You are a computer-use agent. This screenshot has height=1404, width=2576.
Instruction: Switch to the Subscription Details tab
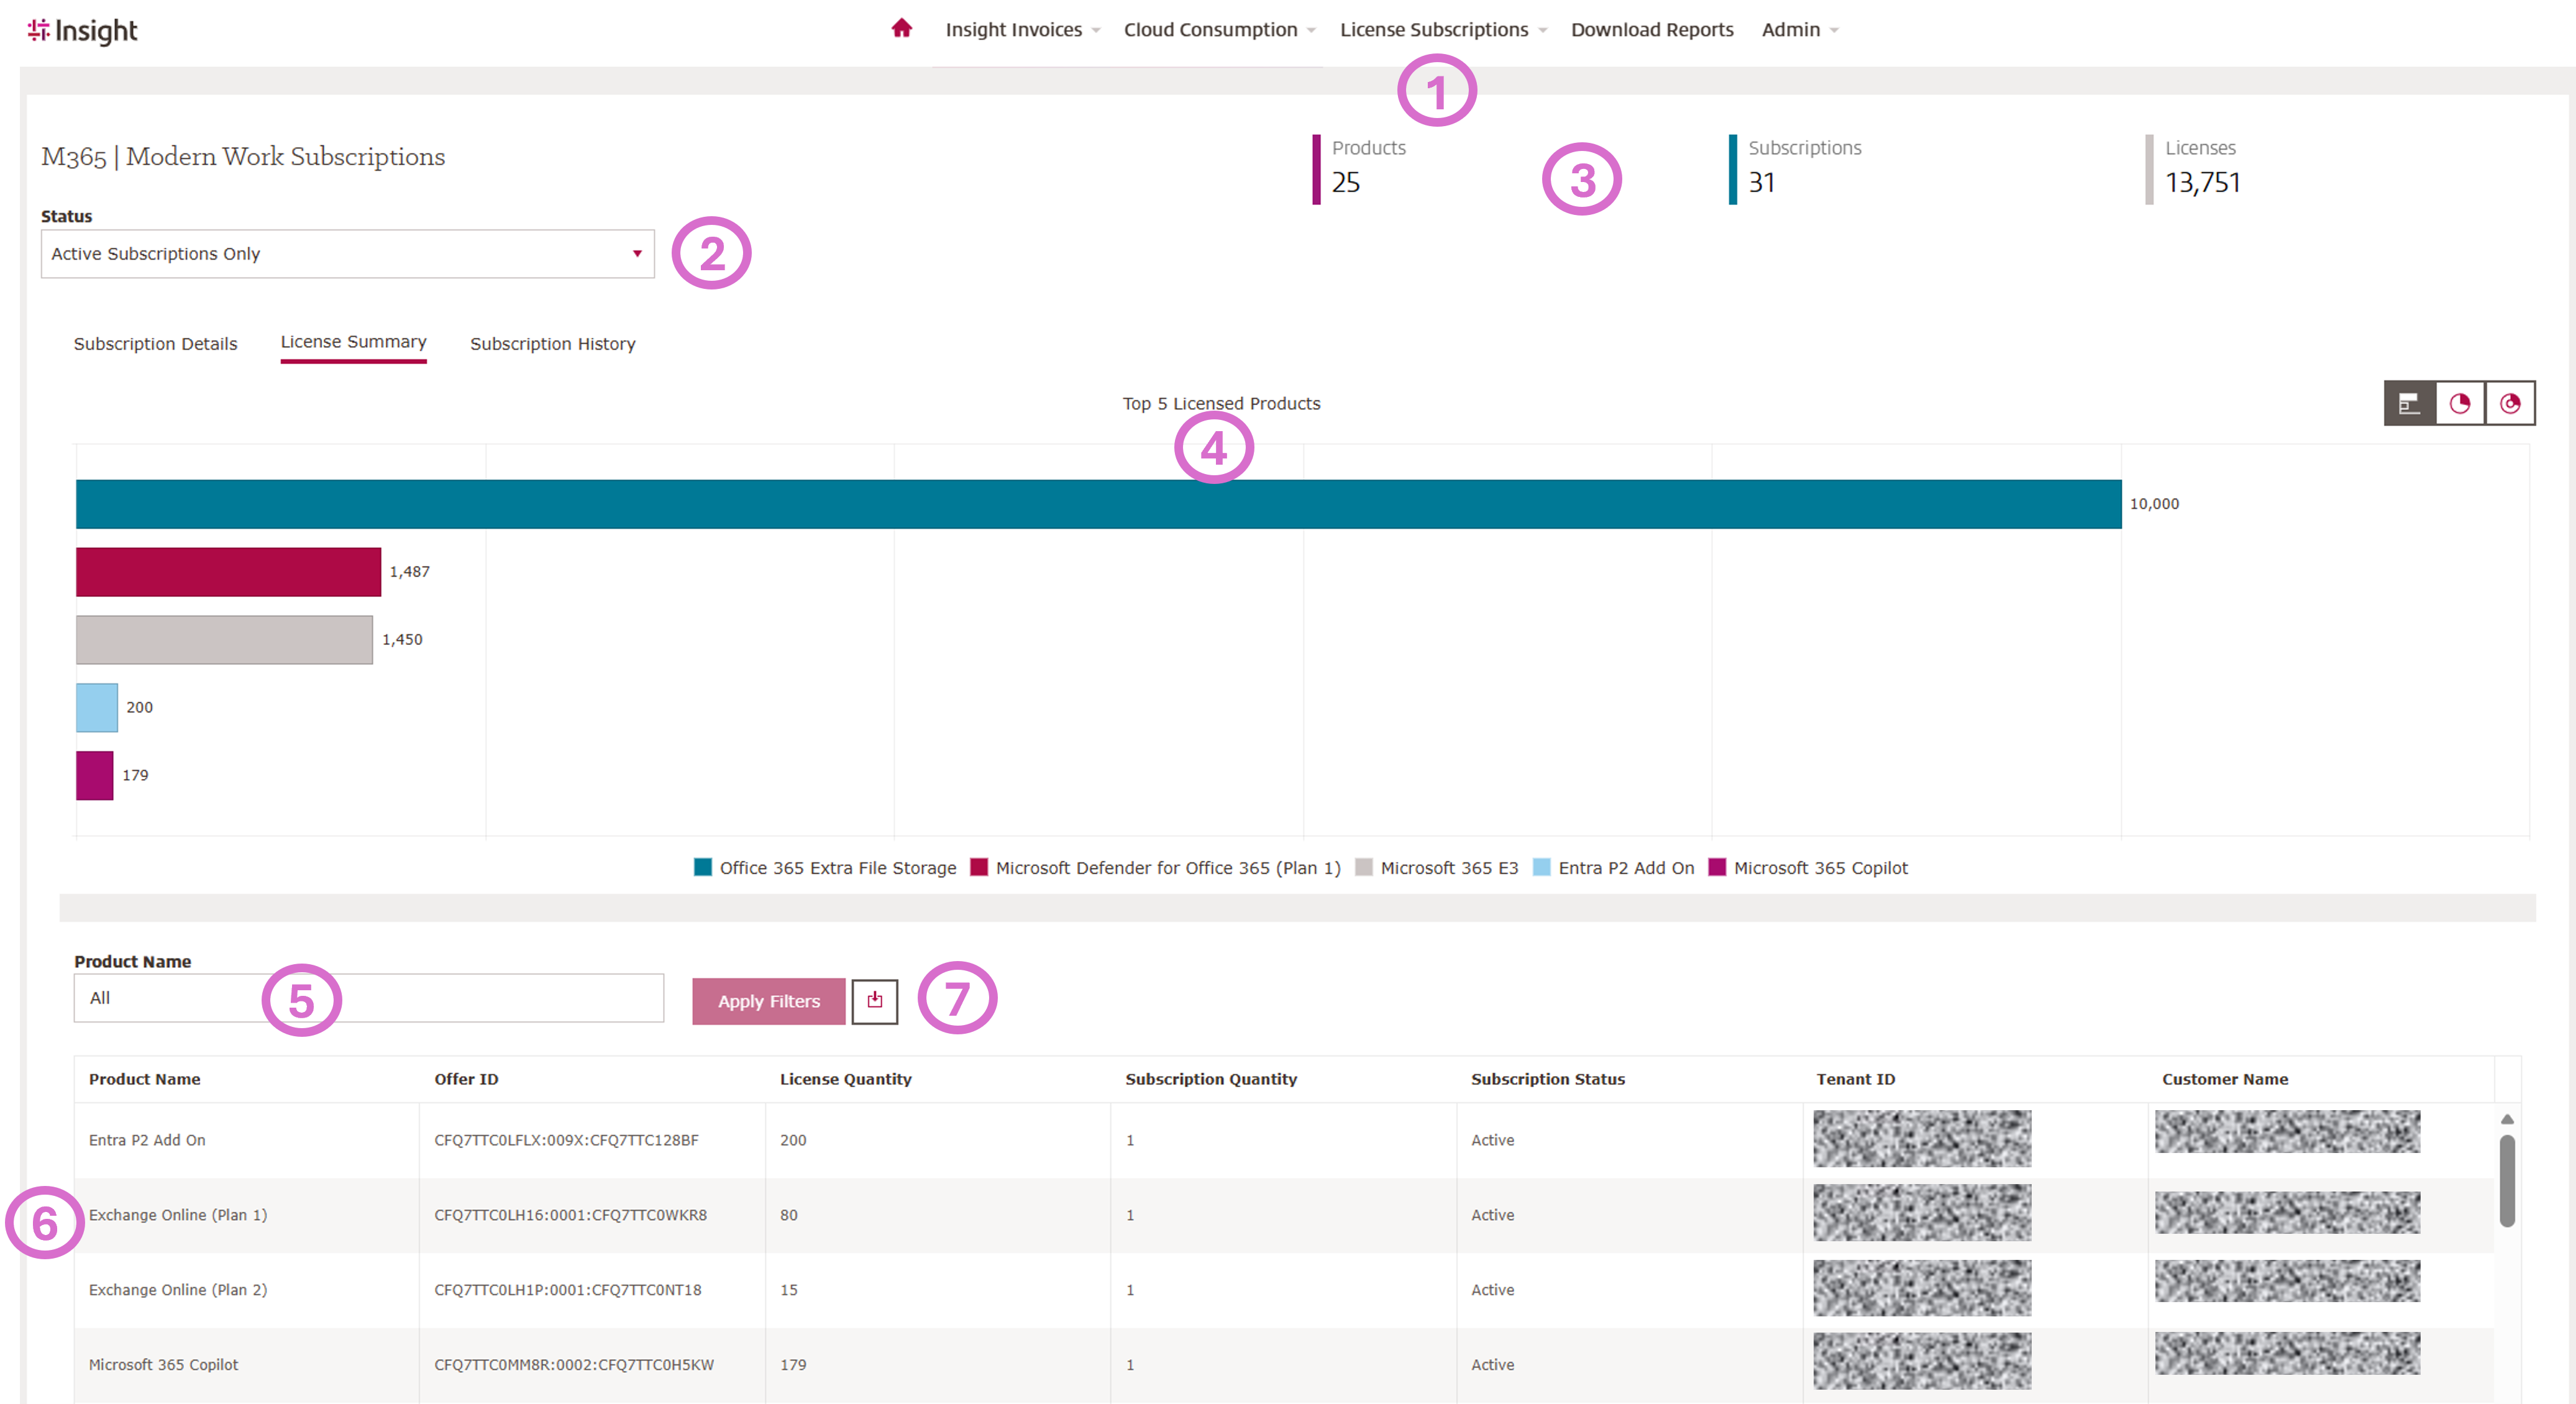[x=155, y=344]
